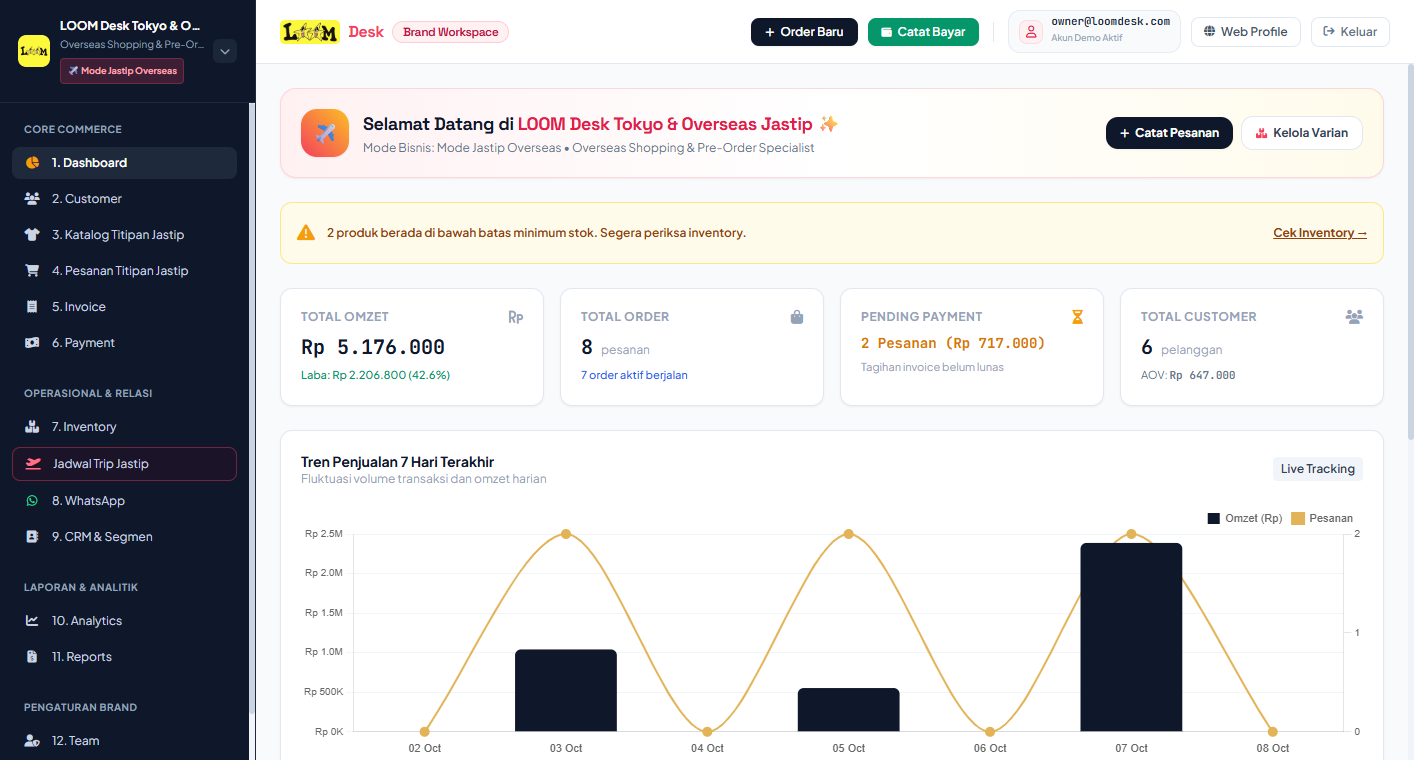Open the Dashboard menu item
The height and width of the screenshot is (760, 1414).
[124, 163]
